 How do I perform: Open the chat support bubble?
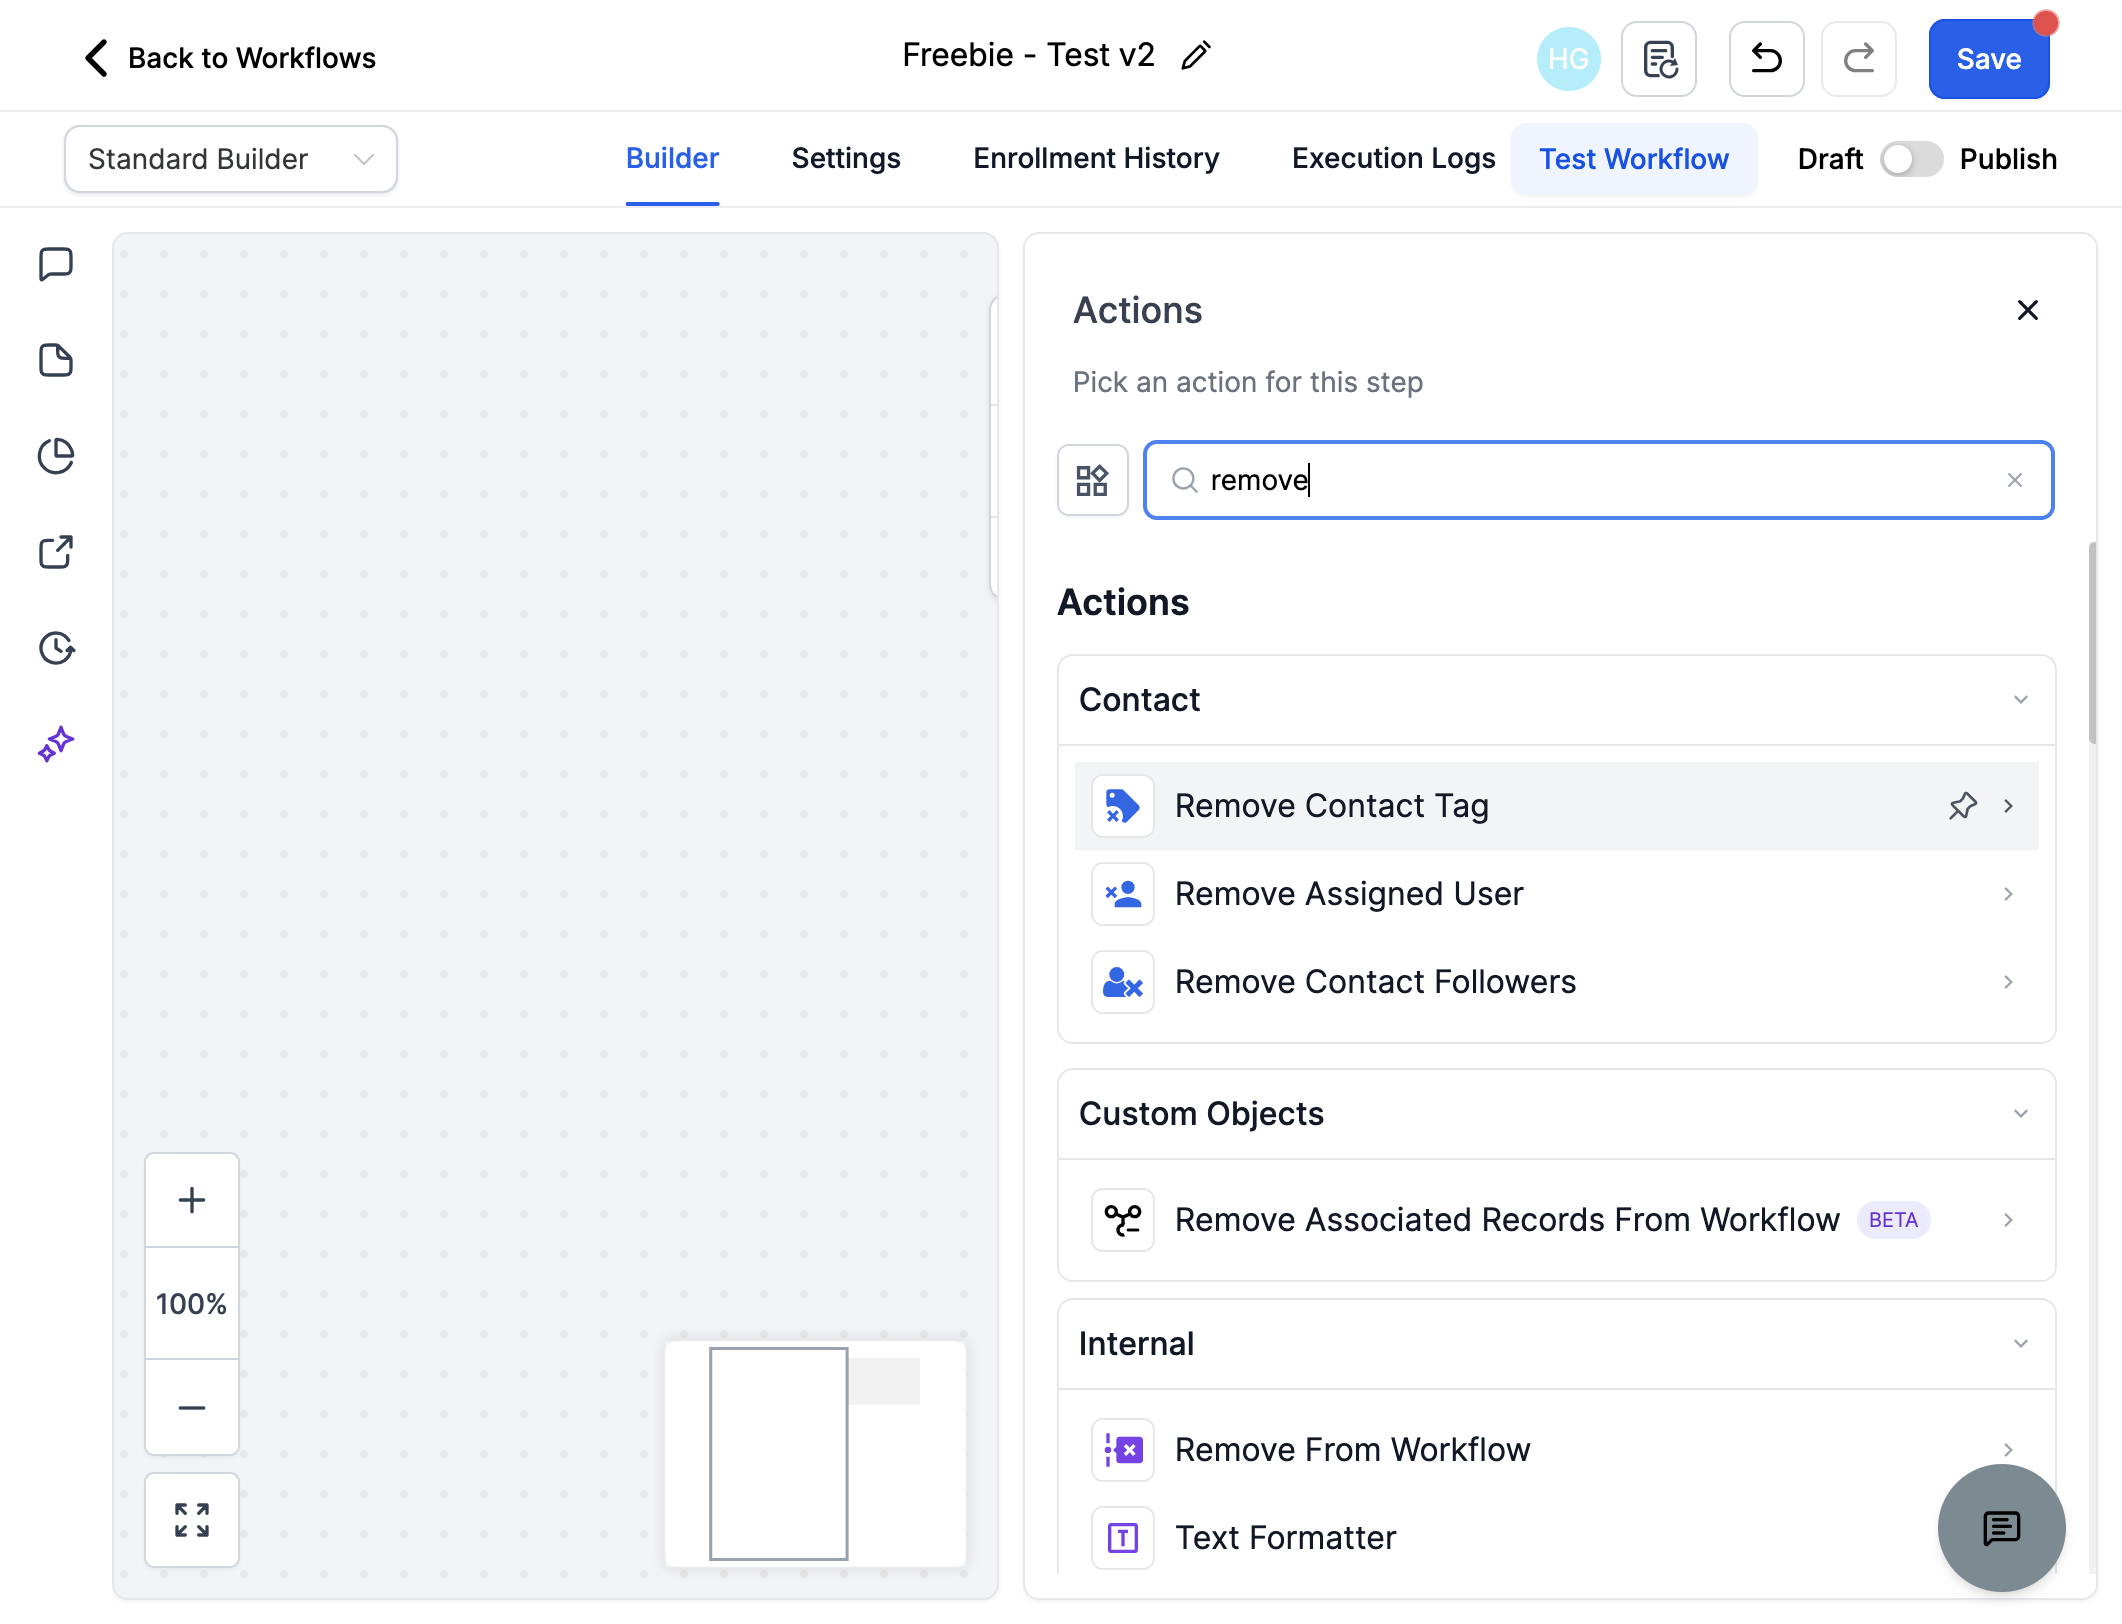click(2001, 1528)
